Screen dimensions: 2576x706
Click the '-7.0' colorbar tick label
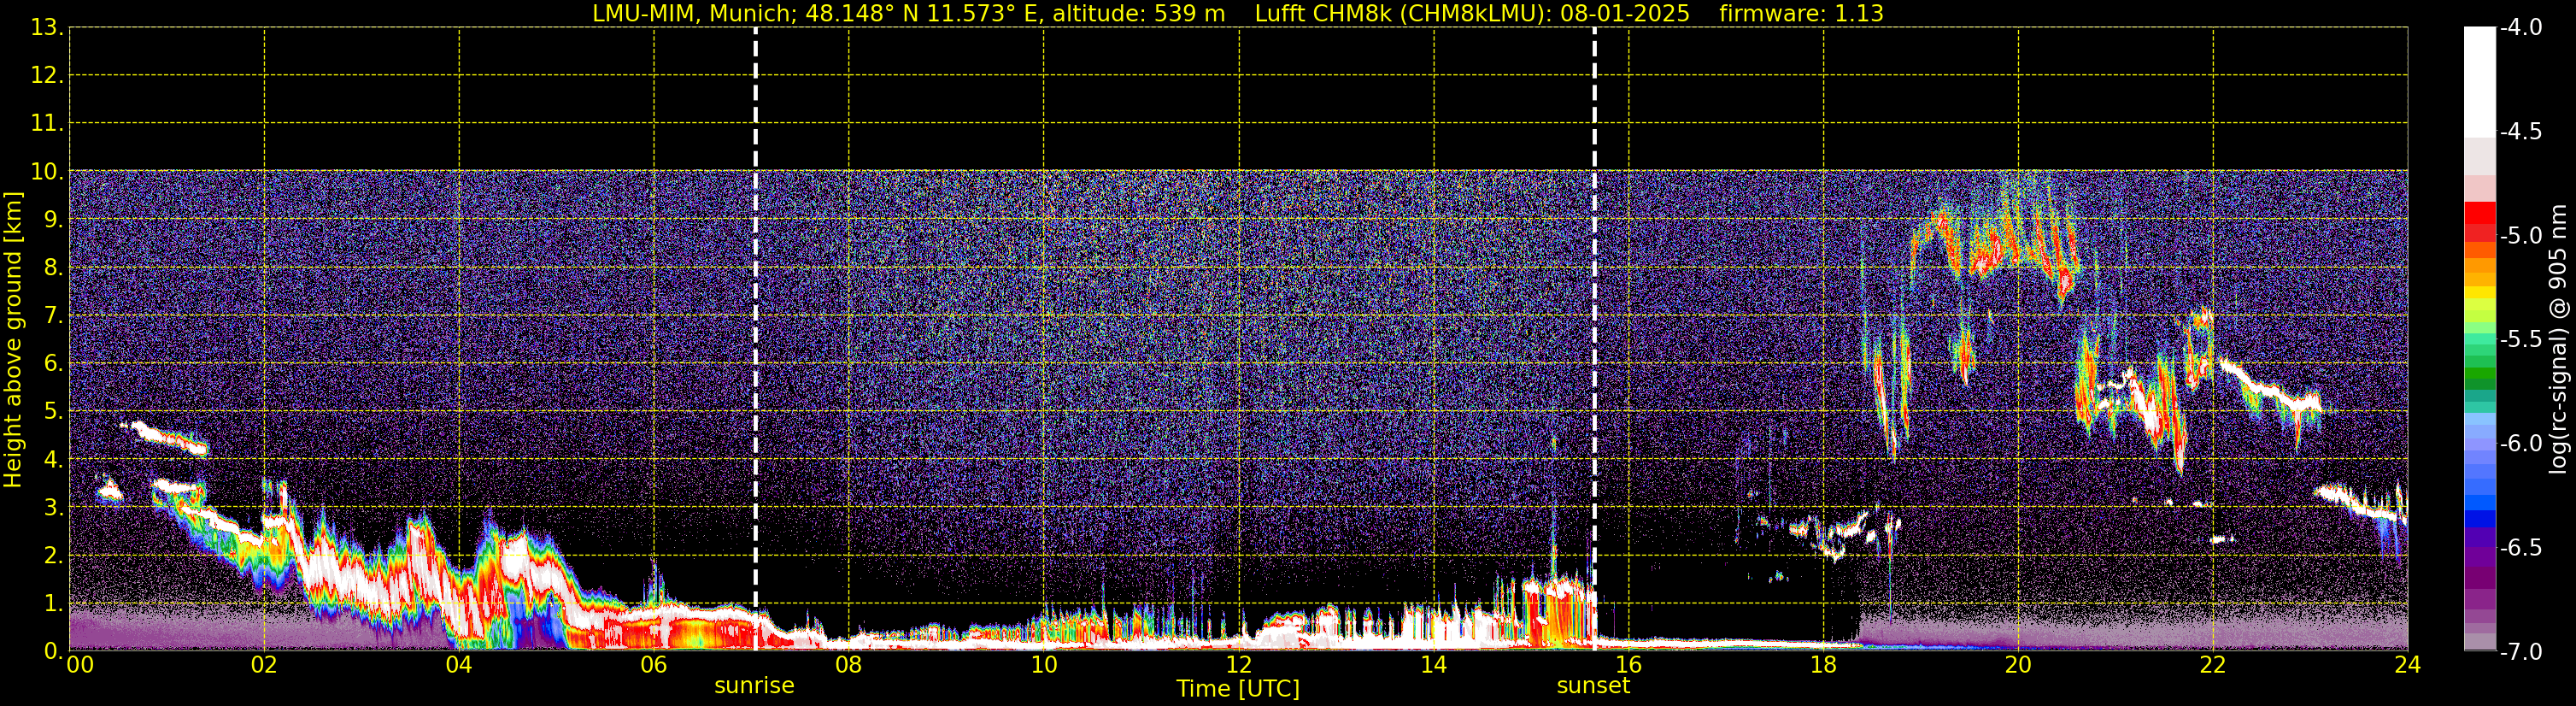[2521, 652]
